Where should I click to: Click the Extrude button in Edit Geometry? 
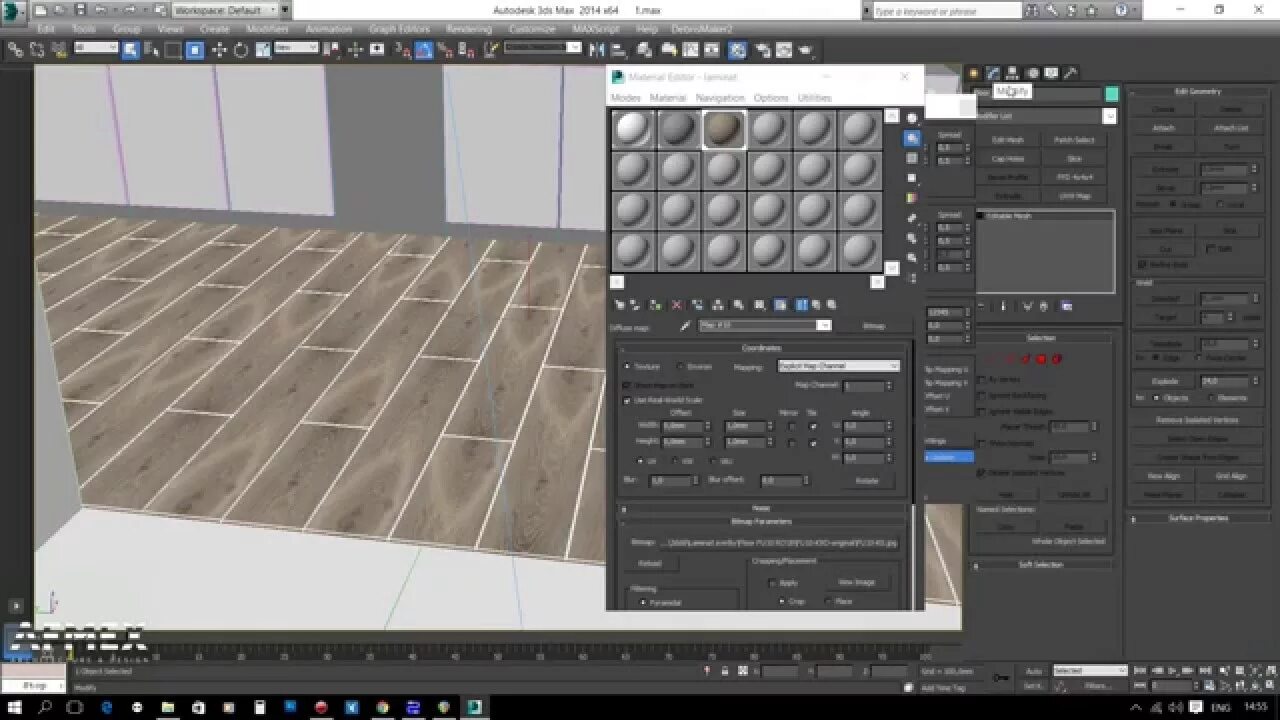[1163, 170]
